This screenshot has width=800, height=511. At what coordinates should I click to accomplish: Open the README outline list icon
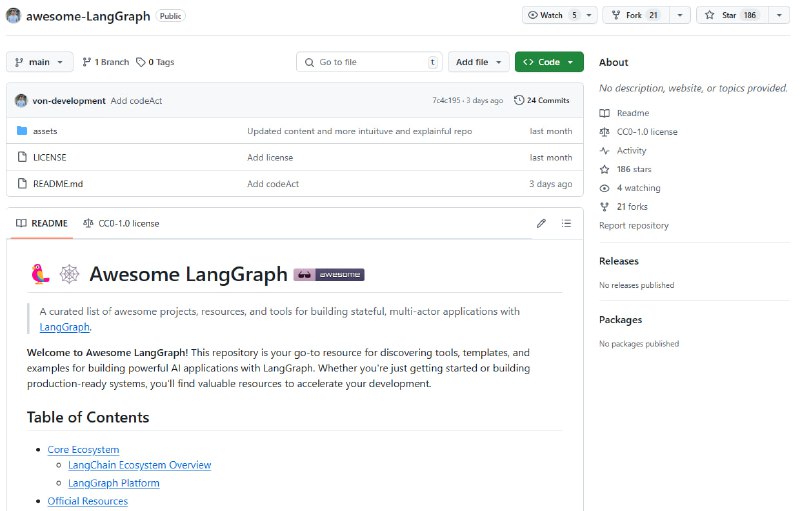coord(566,223)
